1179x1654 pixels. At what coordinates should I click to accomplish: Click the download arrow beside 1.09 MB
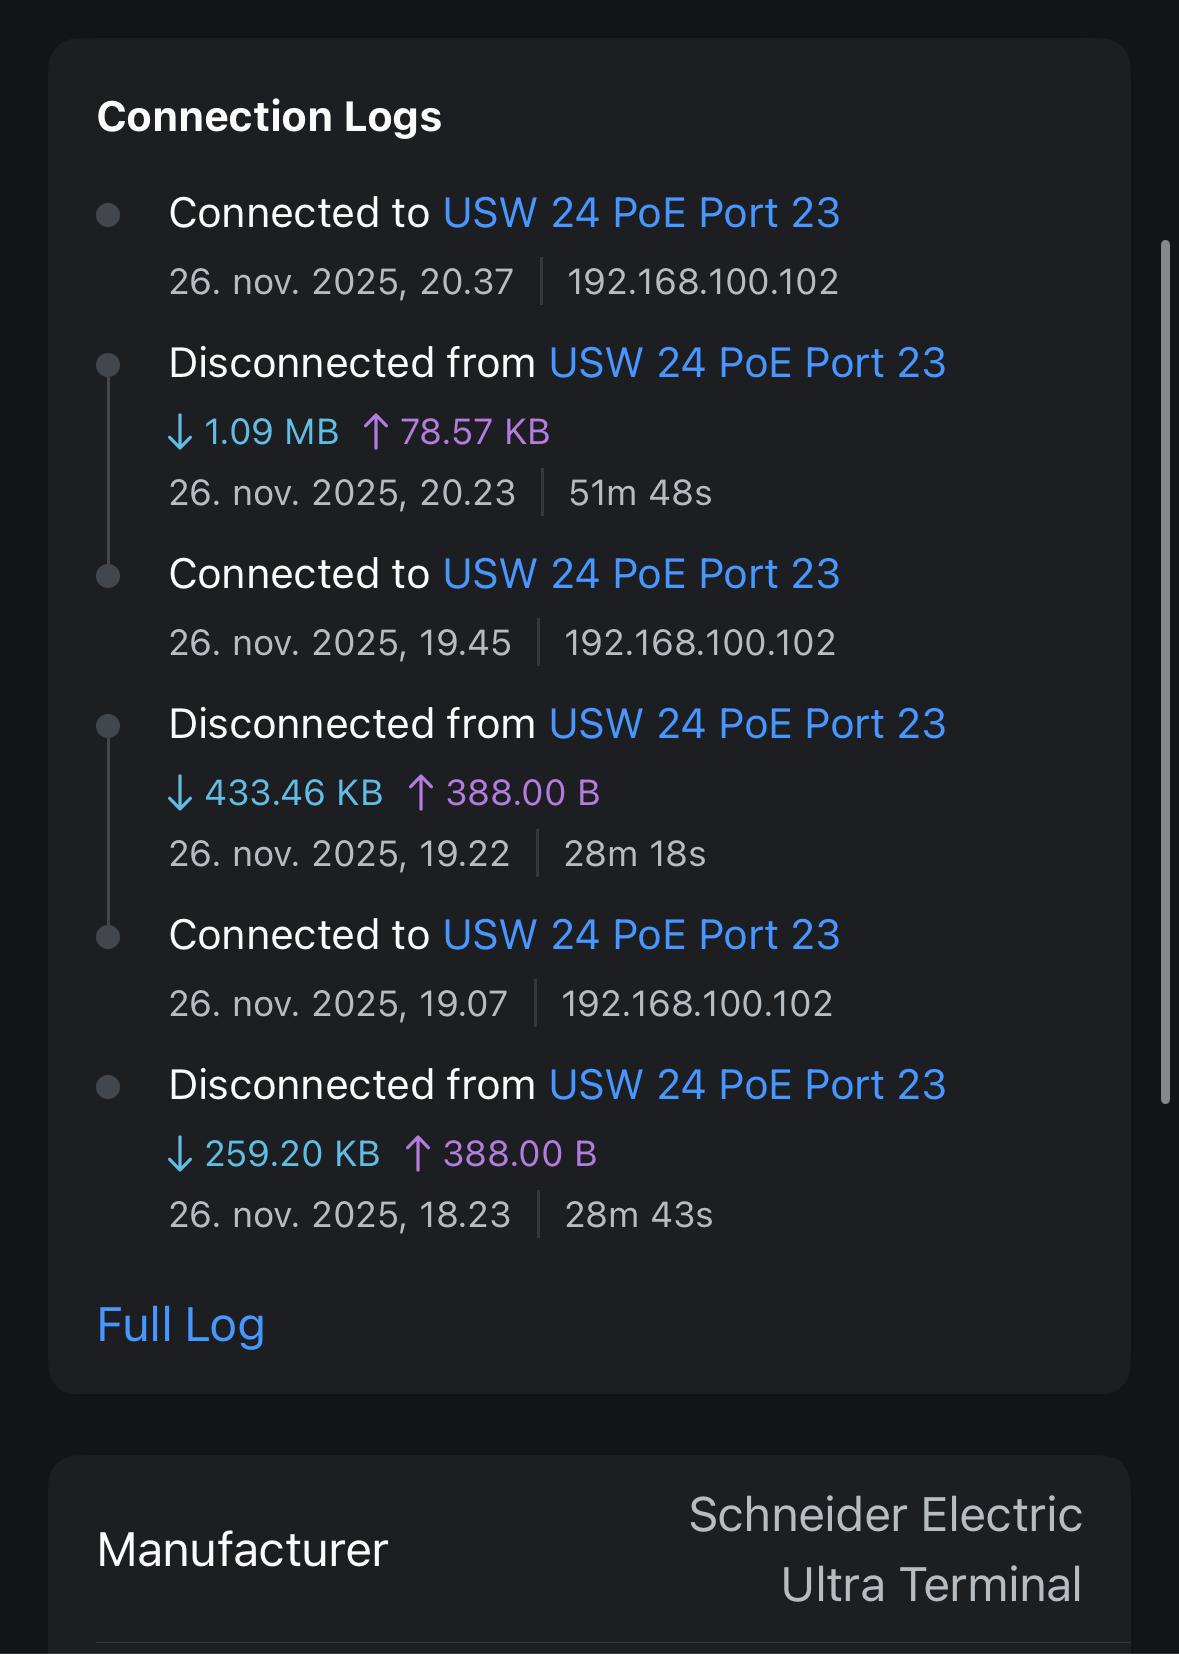tap(180, 432)
